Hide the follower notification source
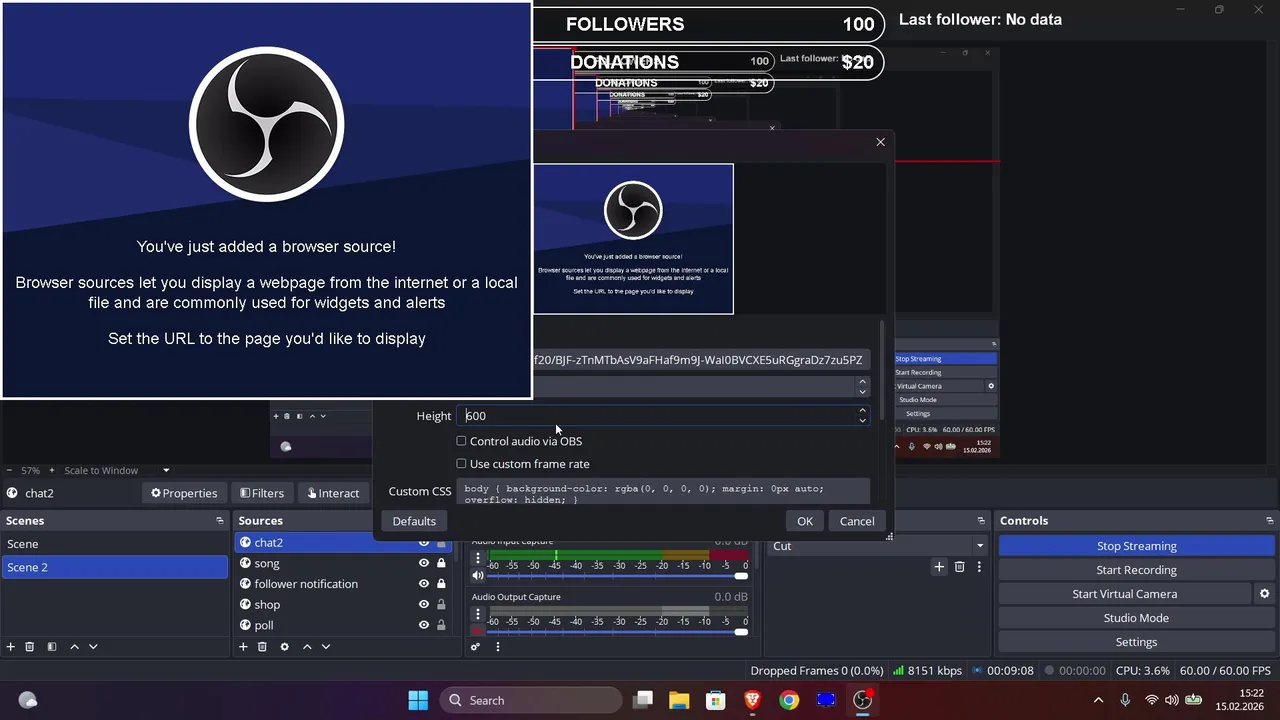 pos(424,584)
